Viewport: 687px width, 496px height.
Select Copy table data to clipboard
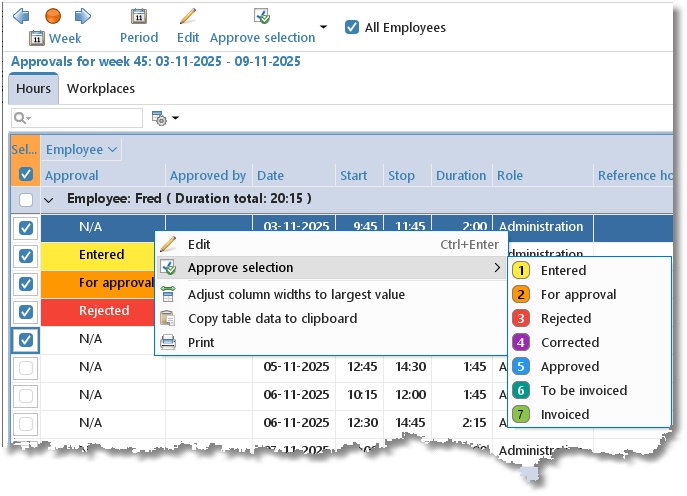(332, 318)
